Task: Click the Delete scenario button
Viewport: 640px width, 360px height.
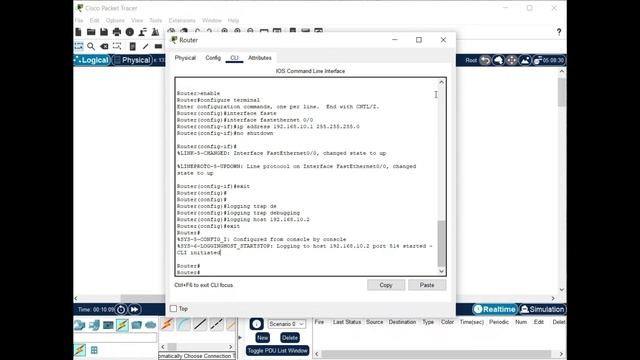Action: (x=290, y=338)
